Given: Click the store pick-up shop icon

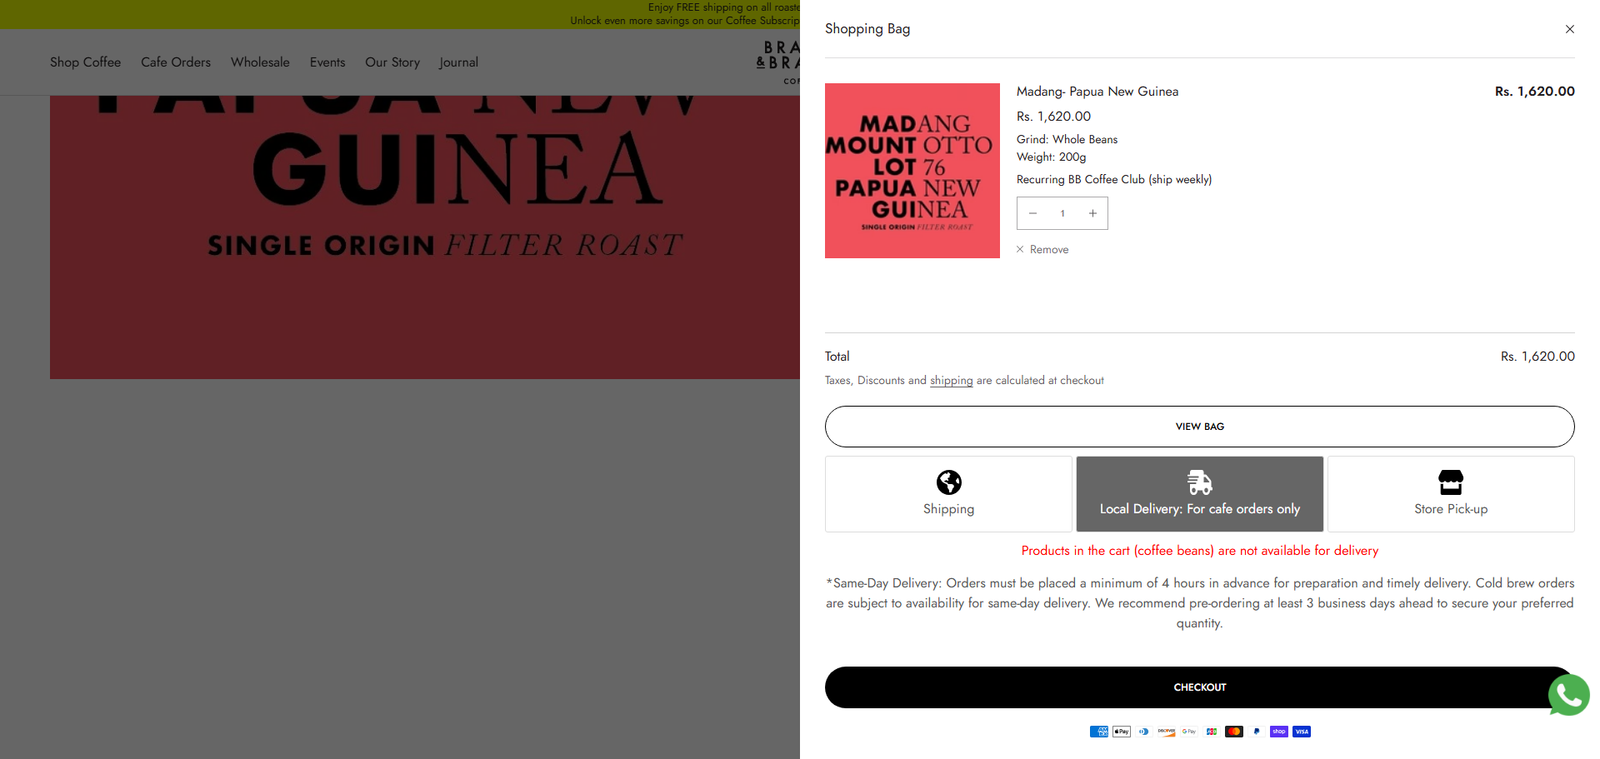Looking at the screenshot, I should pos(1450,482).
